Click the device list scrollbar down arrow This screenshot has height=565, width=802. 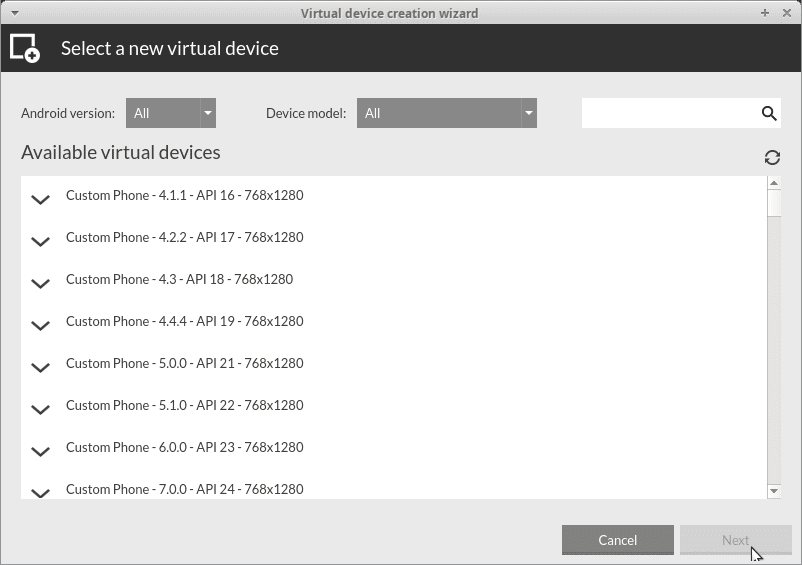[x=774, y=491]
